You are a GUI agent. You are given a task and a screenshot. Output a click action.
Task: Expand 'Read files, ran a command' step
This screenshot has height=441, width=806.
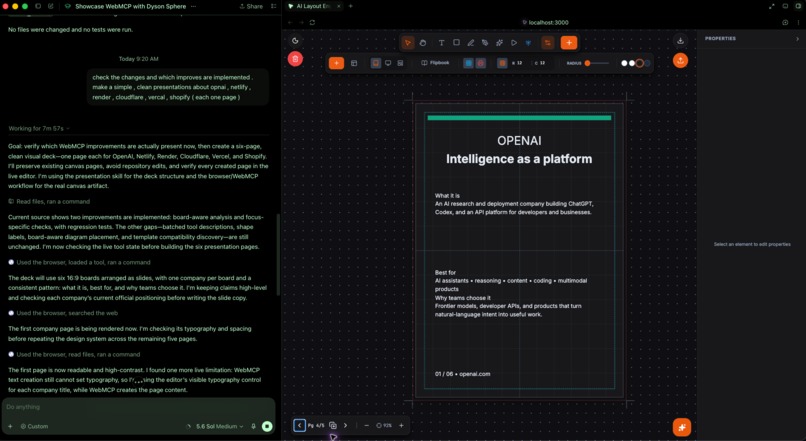coord(49,201)
